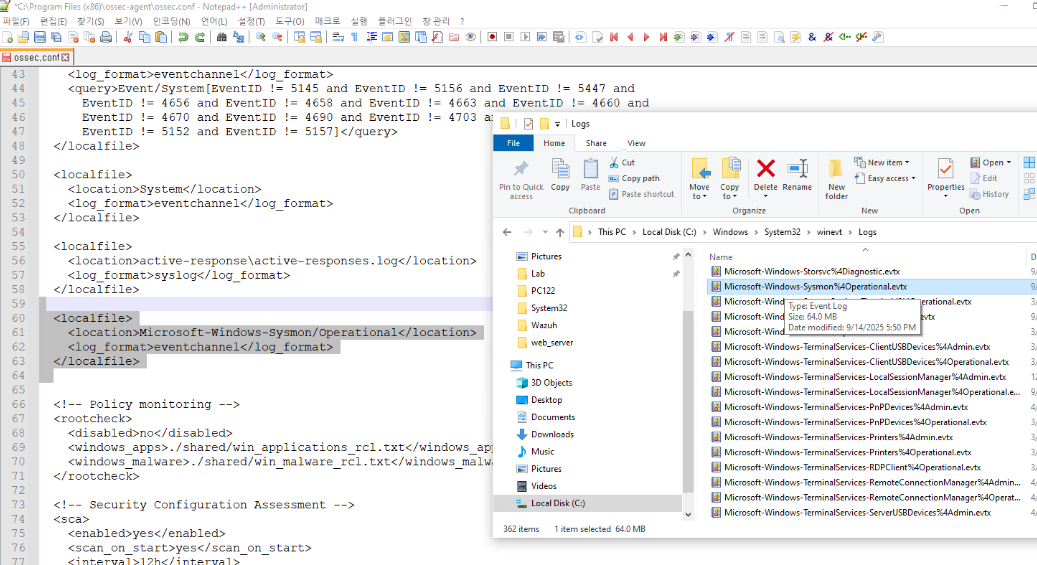This screenshot has height=565, width=1037.
Task: Open the Document Map icon in Notepad++
Action: click(x=404, y=37)
